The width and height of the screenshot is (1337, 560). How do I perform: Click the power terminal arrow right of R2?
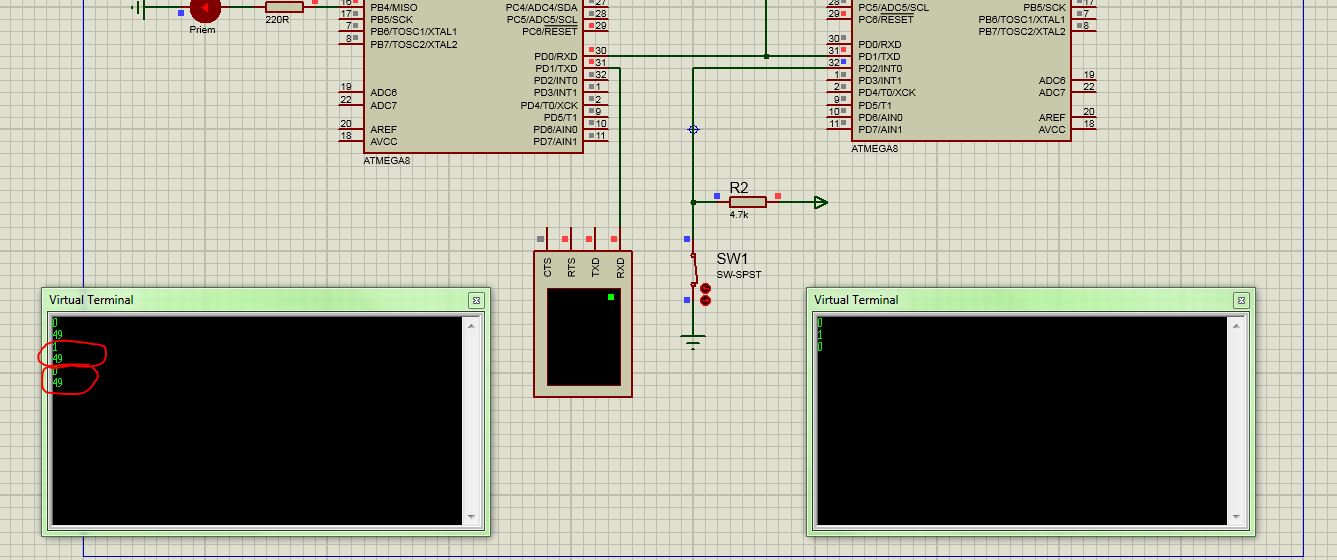821,202
